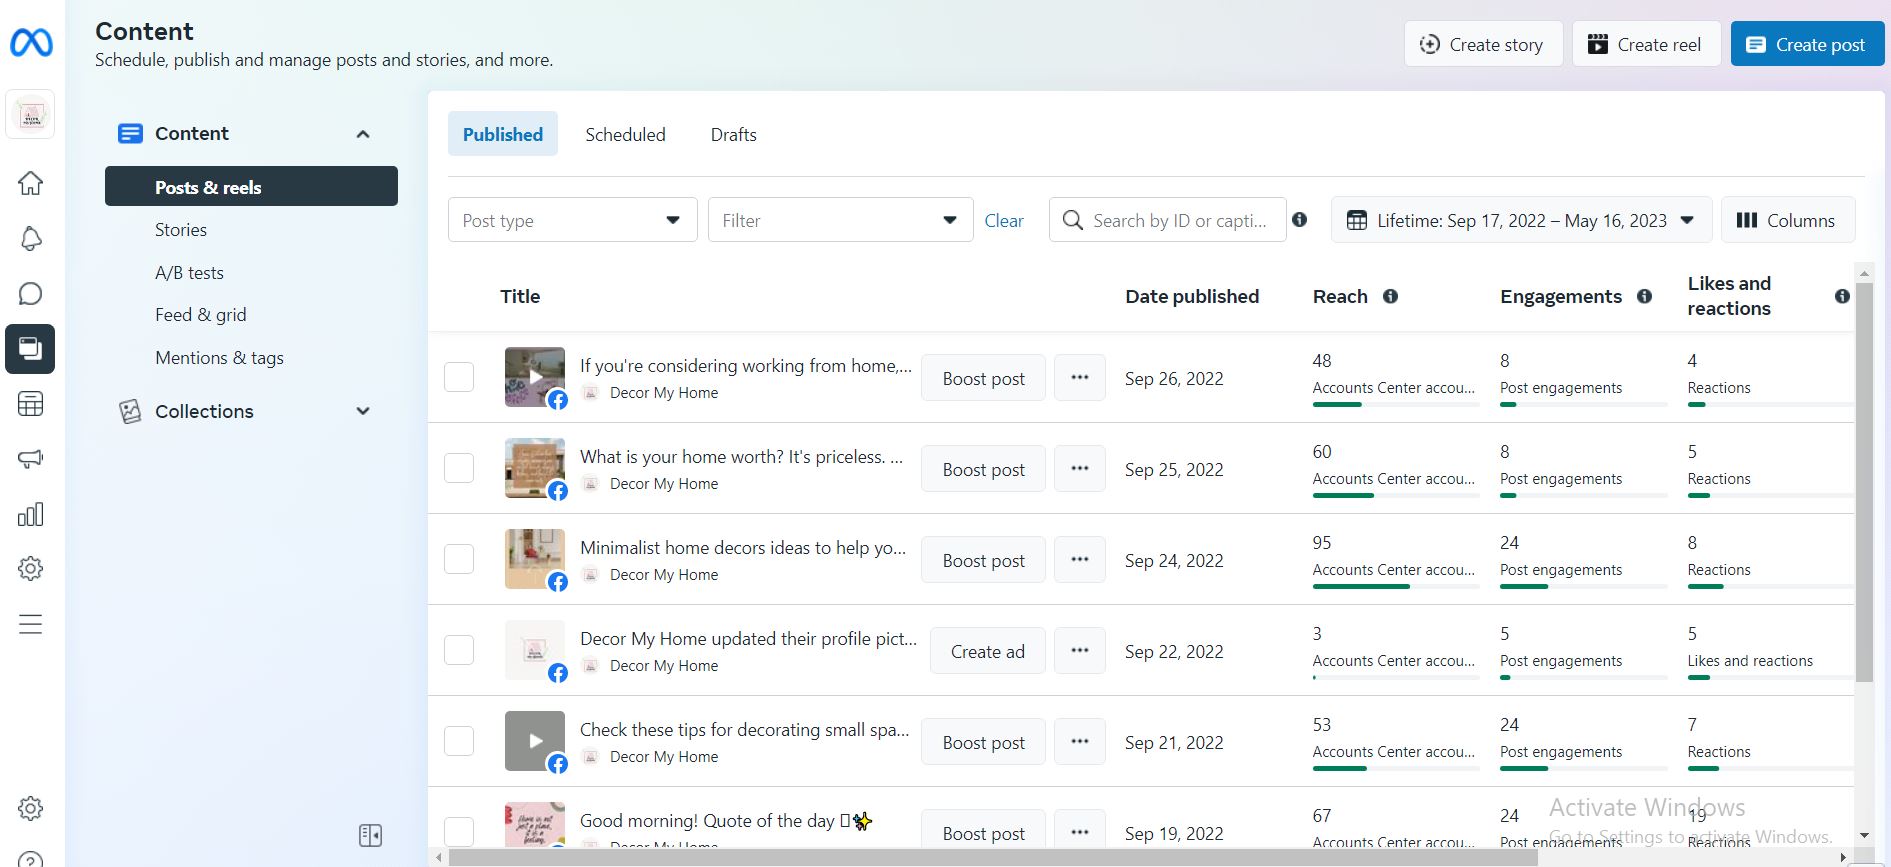Open thumbnail of small spaces tips video
Image resolution: width=1891 pixels, height=867 pixels.
535,741
